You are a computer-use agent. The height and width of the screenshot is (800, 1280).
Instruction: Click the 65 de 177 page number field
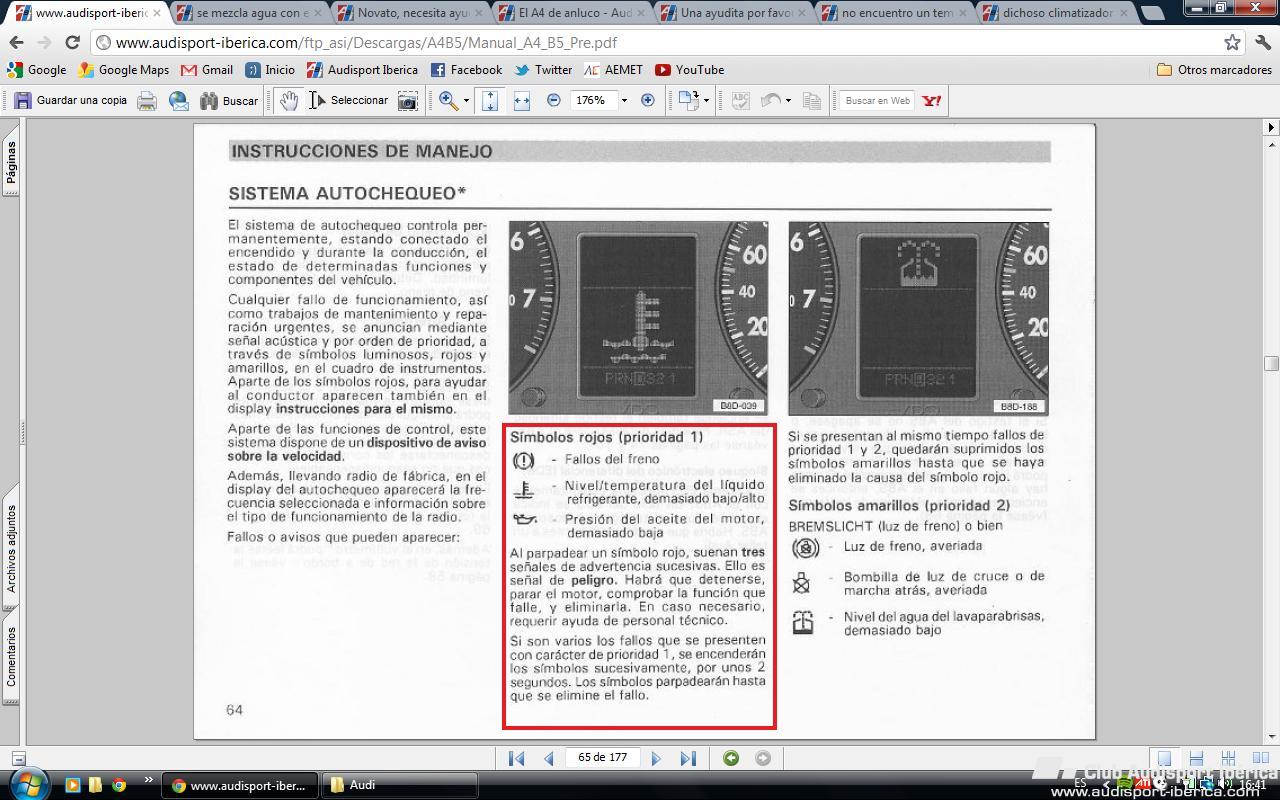pyautogui.click(x=603, y=757)
